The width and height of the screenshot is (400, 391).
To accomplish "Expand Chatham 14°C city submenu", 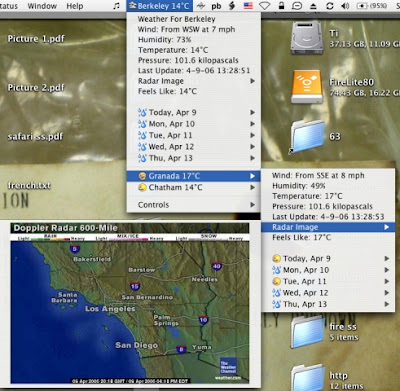I will (x=193, y=187).
